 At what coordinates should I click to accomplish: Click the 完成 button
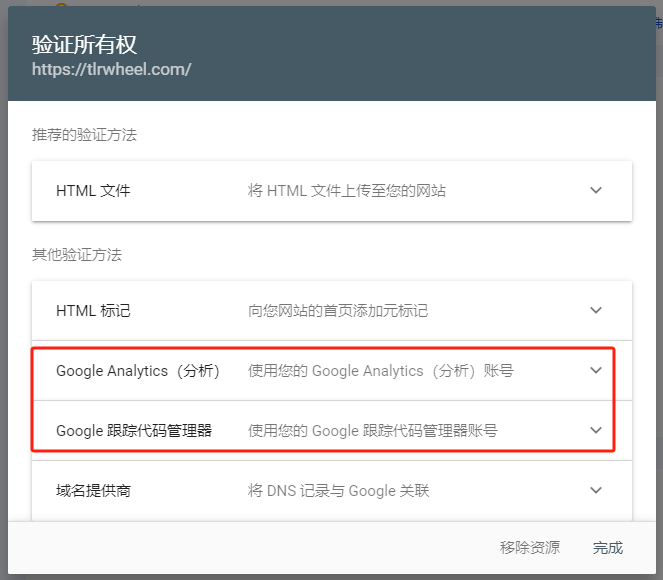point(608,548)
